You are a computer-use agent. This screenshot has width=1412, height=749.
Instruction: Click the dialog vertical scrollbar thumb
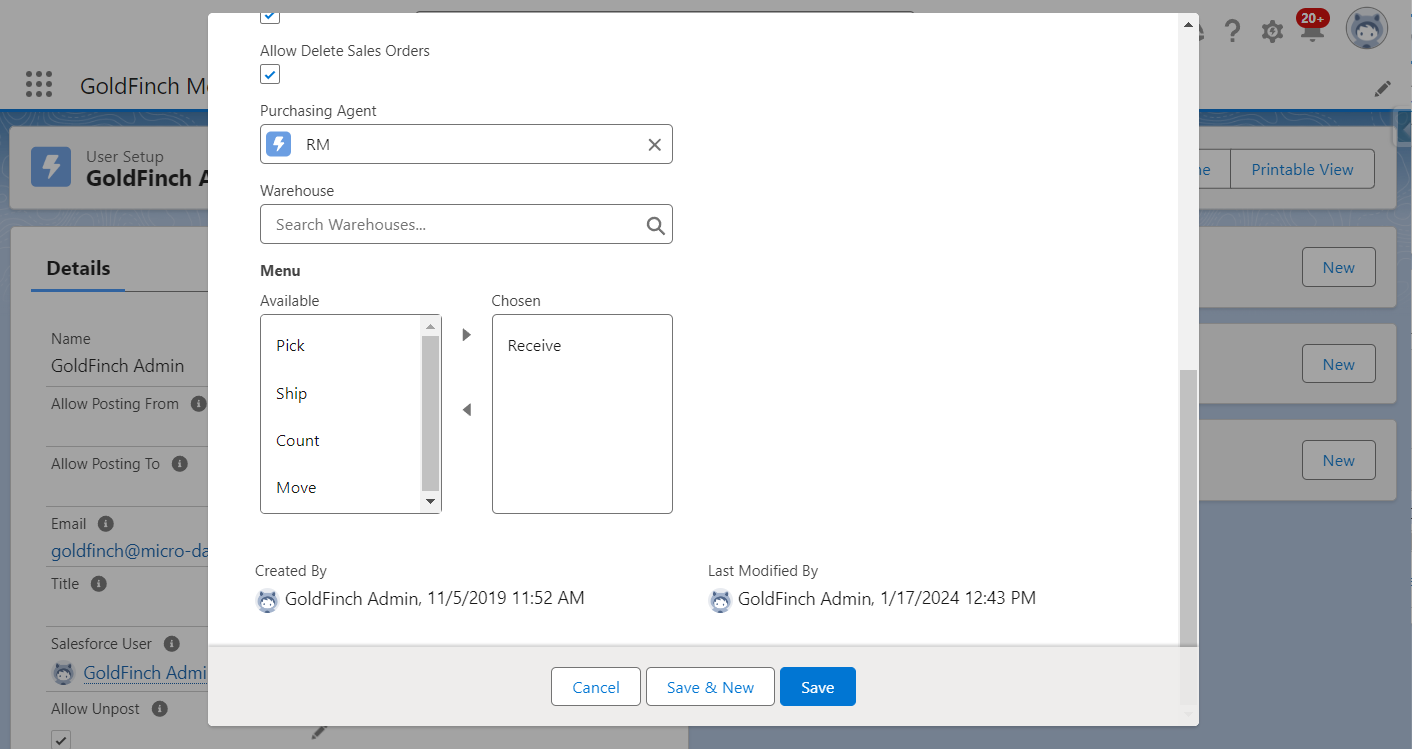[x=1188, y=507]
